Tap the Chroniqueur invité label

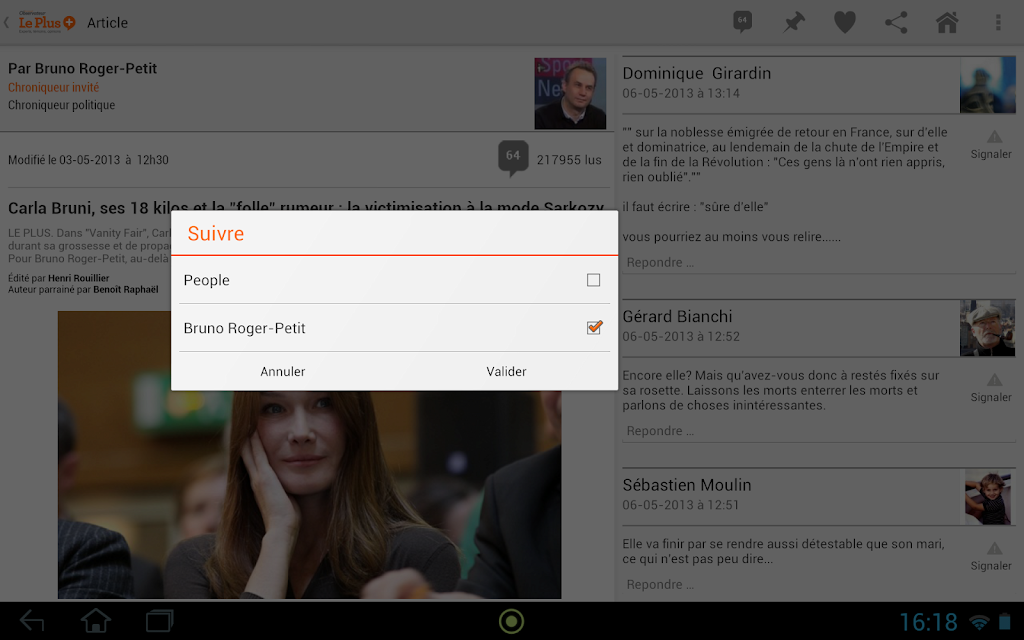pos(54,88)
